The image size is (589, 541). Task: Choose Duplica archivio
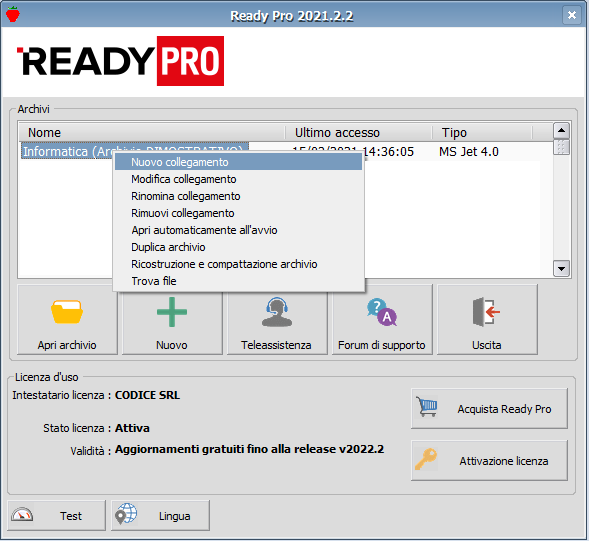tap(239, 247)
